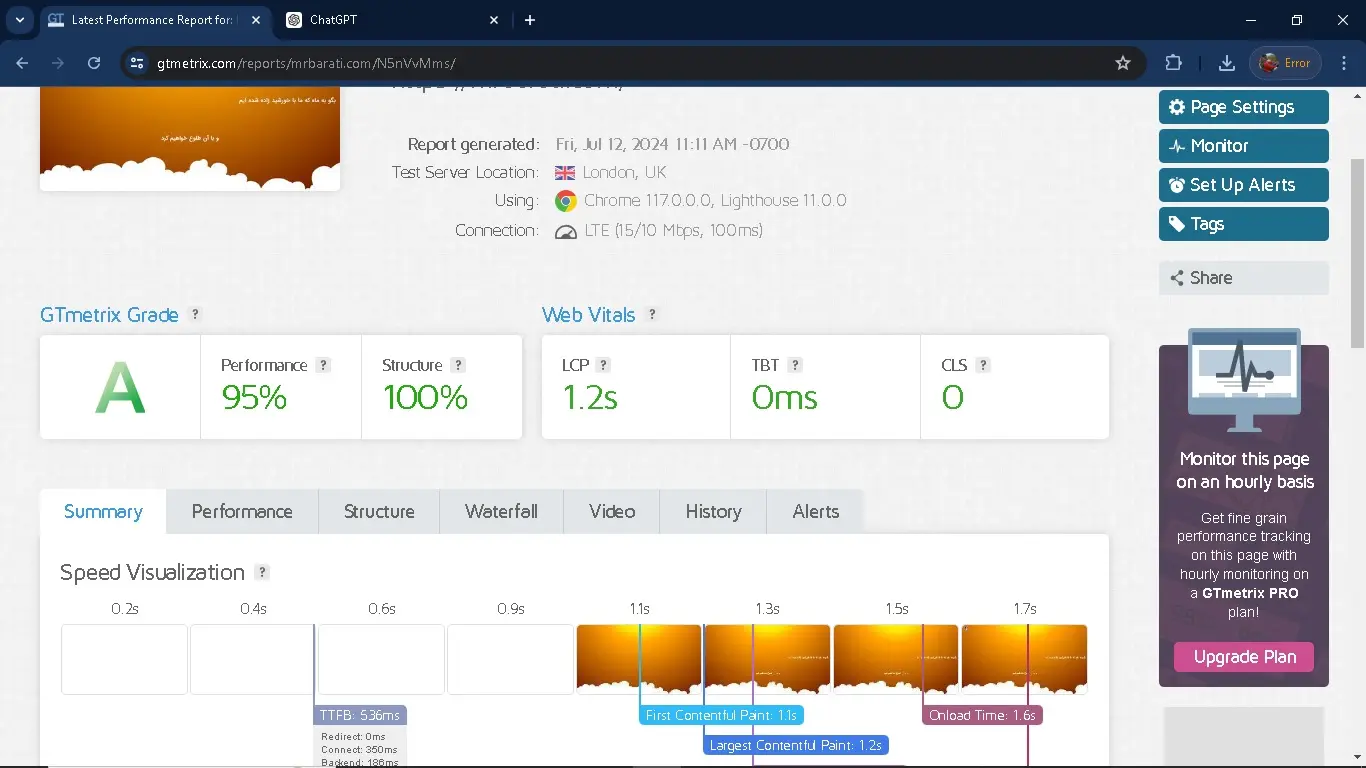Open help icon next to LCP
Screen dimensions: 1366x768
click(603, 365)
